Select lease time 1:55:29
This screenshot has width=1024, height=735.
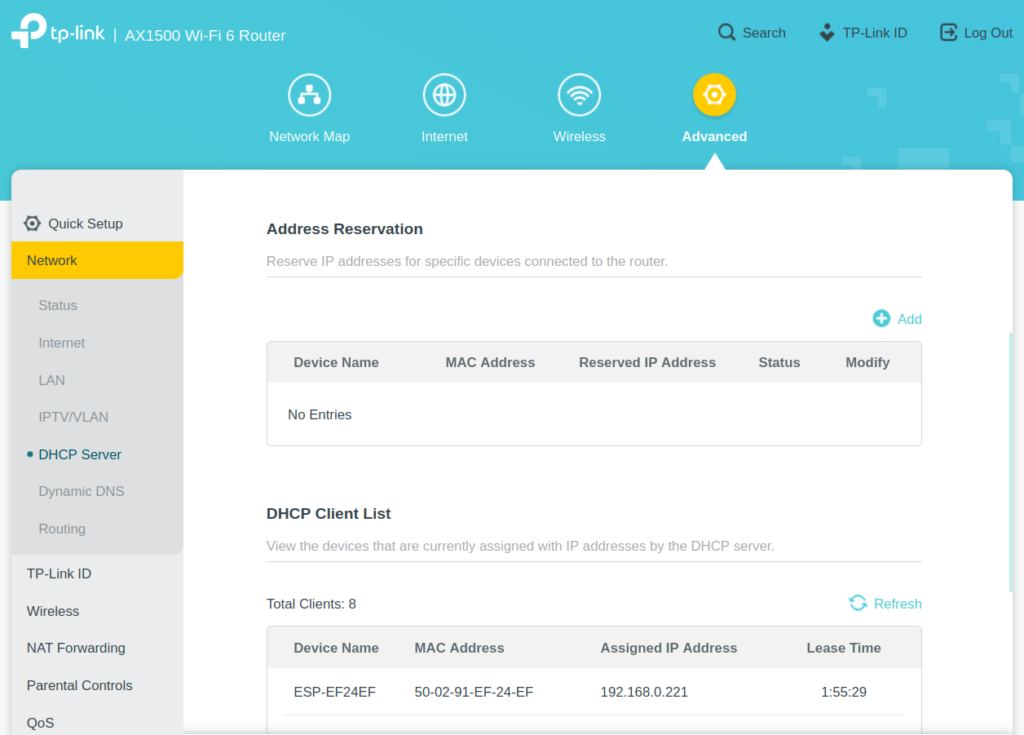click(844, 692)
